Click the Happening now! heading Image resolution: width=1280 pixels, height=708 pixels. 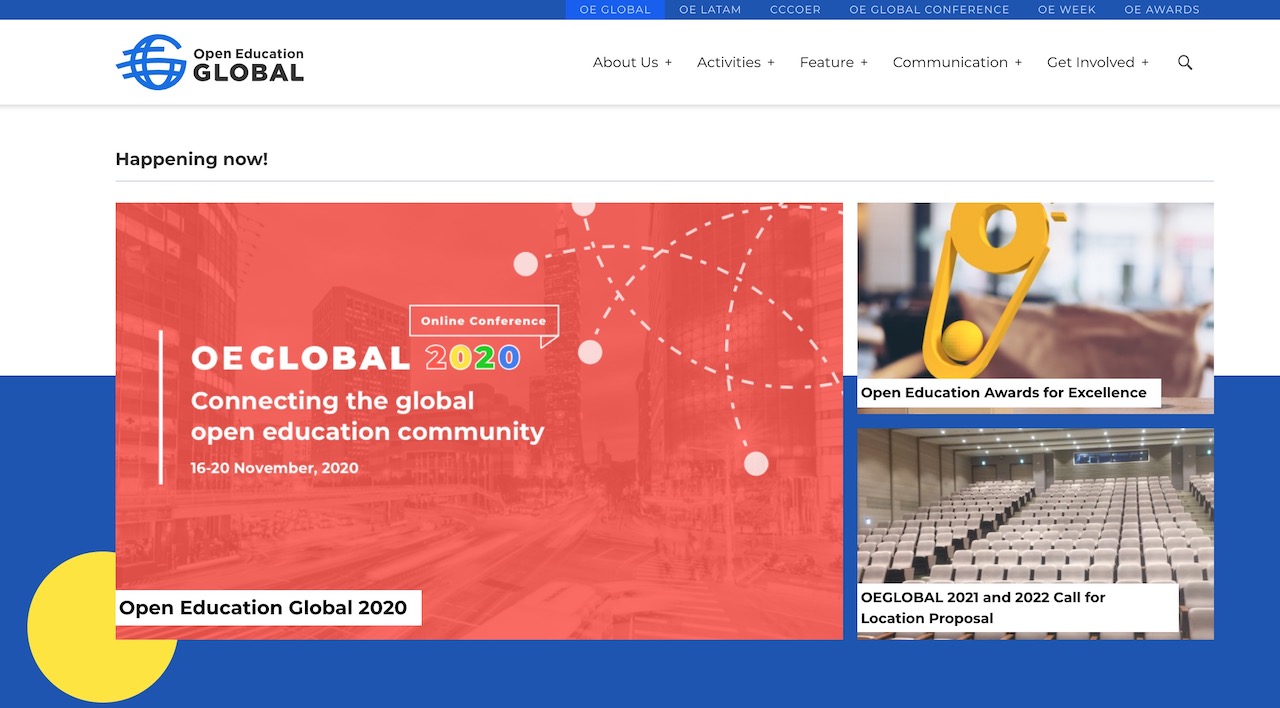click(x=192, y=159)
